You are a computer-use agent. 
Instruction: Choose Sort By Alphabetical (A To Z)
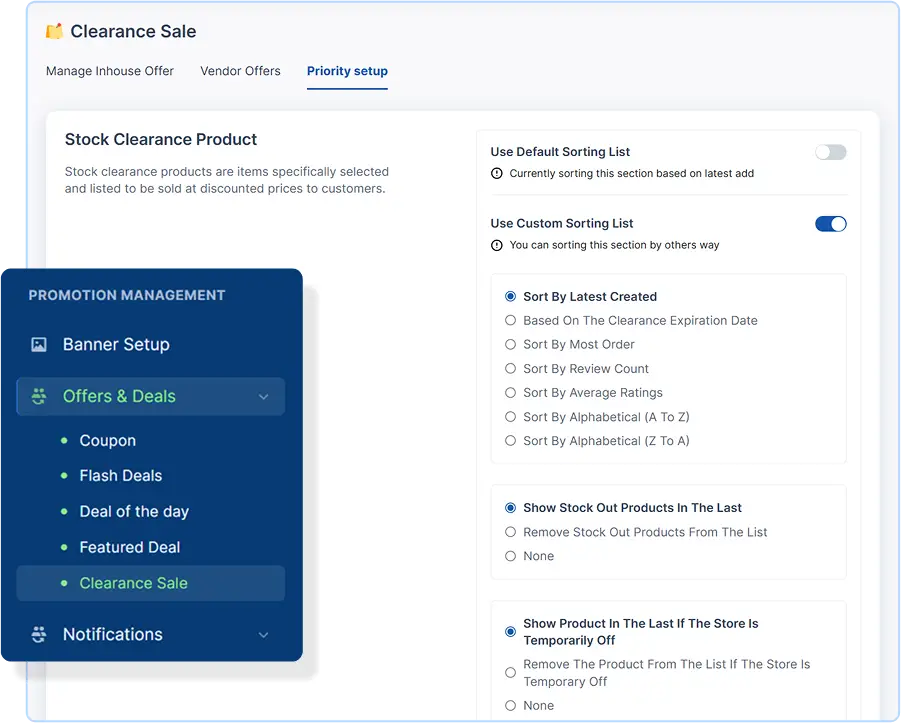[510, 417]
